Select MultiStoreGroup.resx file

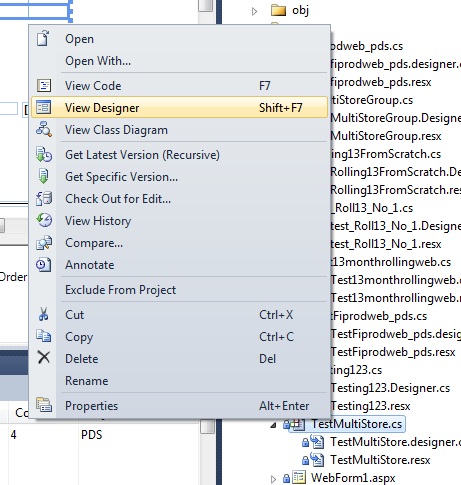click(x=386, y=136)
